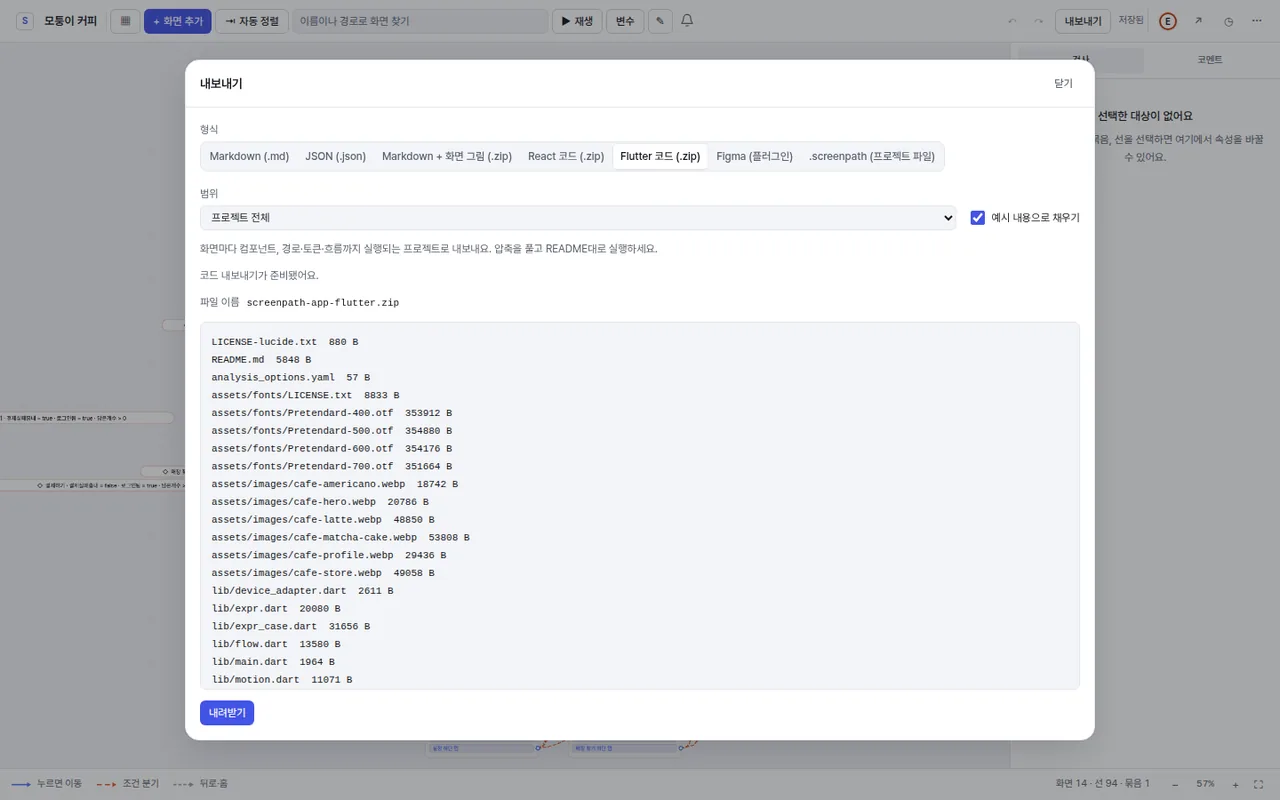1280x800 pixels.
Task: Click the zoom out minus icon
Action: coord(1175,784)
